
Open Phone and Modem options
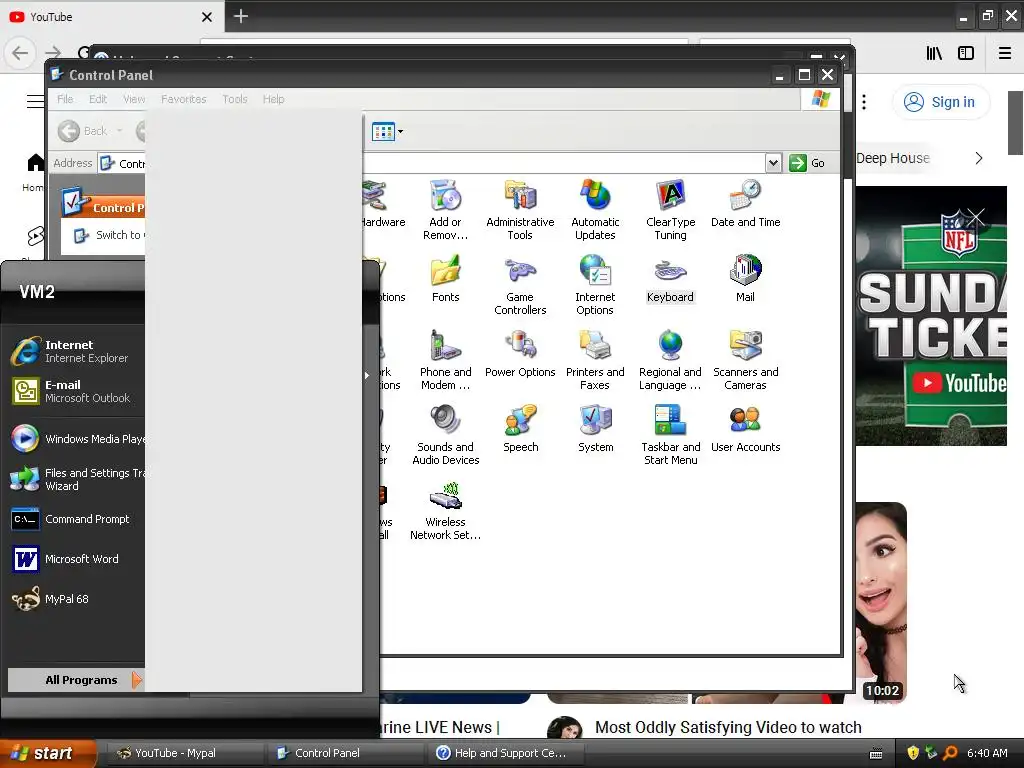click(445, 360)
